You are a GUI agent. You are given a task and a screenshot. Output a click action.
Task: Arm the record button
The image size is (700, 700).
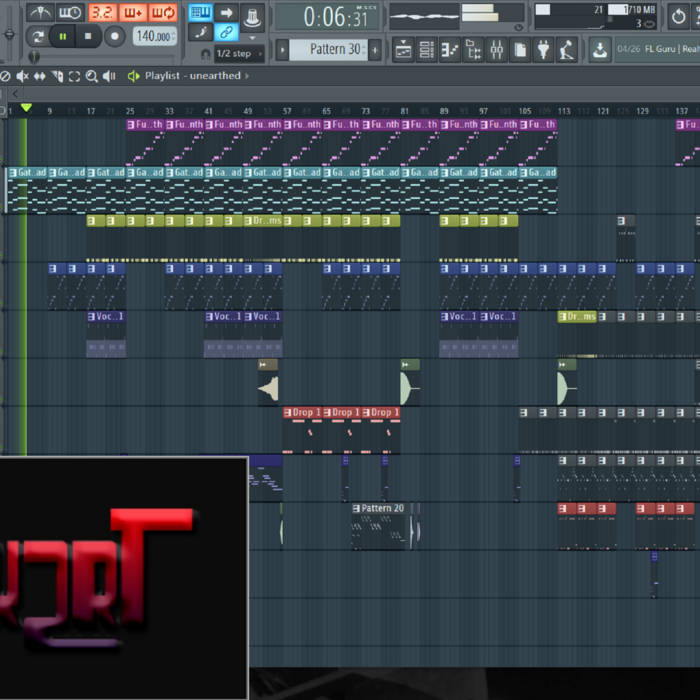pyautogui.click(x=114, y=36)
